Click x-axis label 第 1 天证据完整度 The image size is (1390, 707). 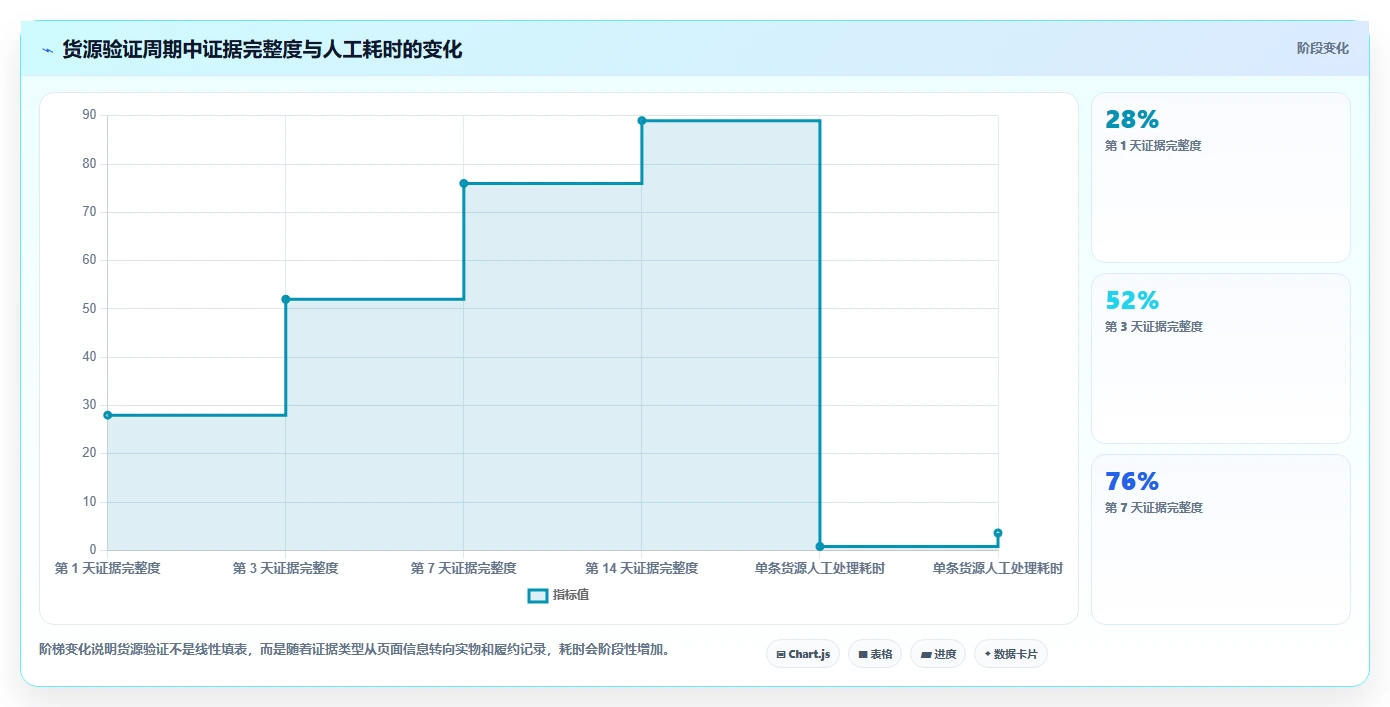[108, 568]
